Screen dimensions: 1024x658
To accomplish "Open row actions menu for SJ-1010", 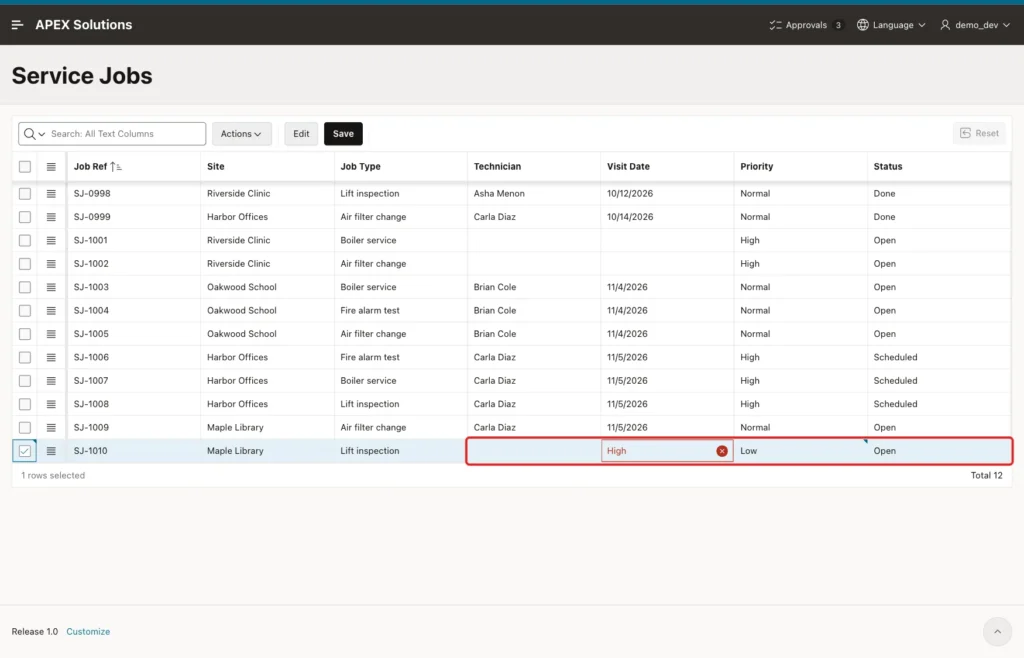I will 51,451.
